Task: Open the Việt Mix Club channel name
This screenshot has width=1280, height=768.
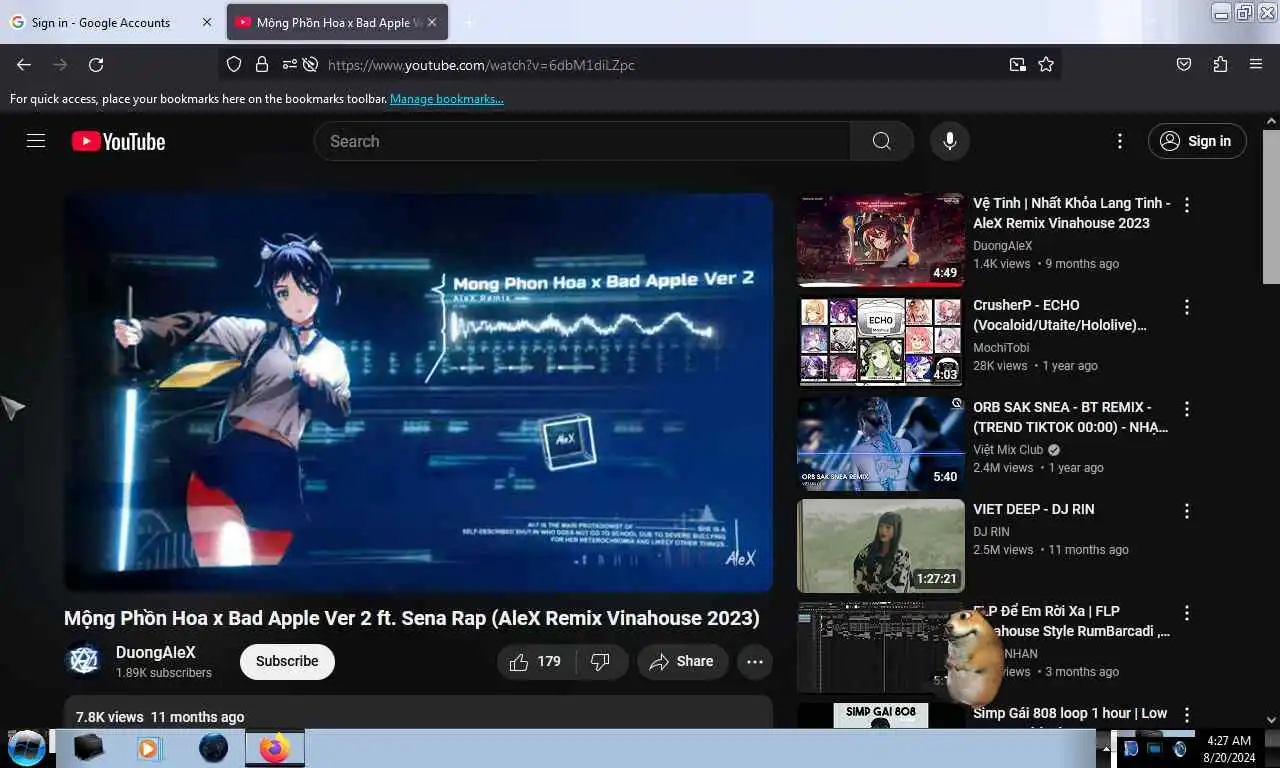Action: [x=1008, y=450]
